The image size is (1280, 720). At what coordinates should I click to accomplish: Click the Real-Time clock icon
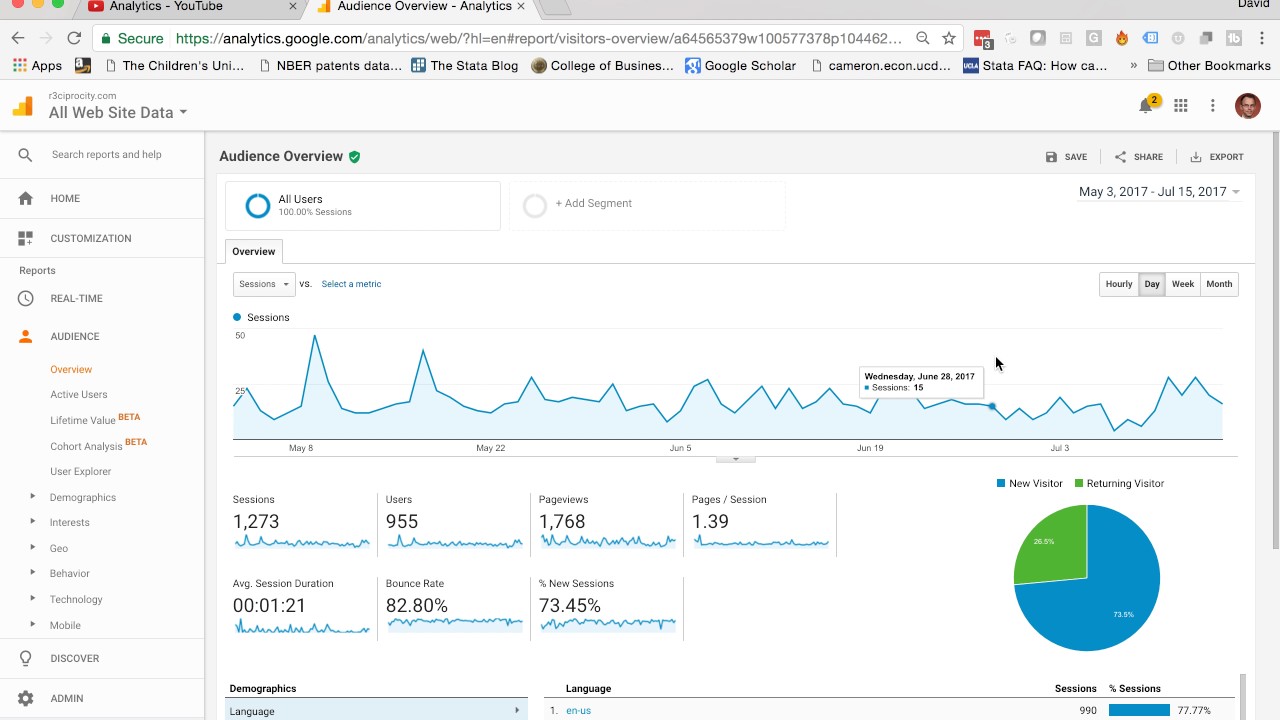pos(26,298)
